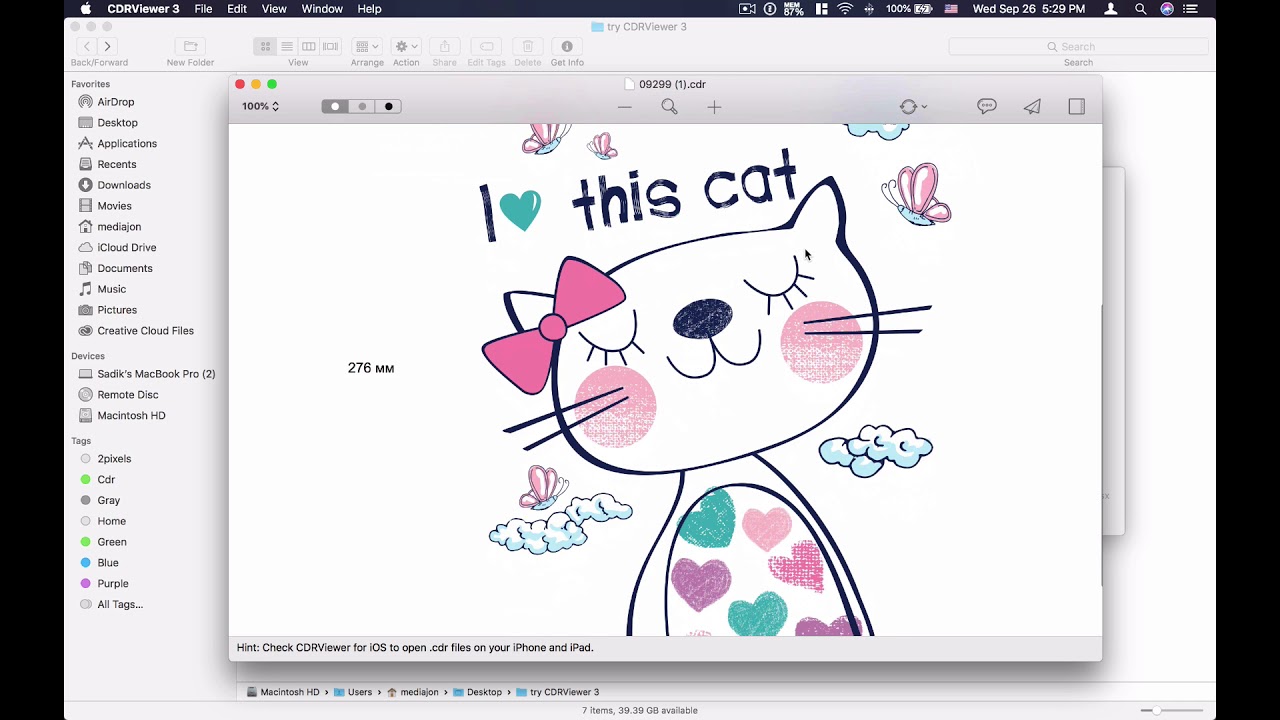1280x720 pixels.
Task: Open the 100% zoom level dropdown
Action: [x=260, y=107]
